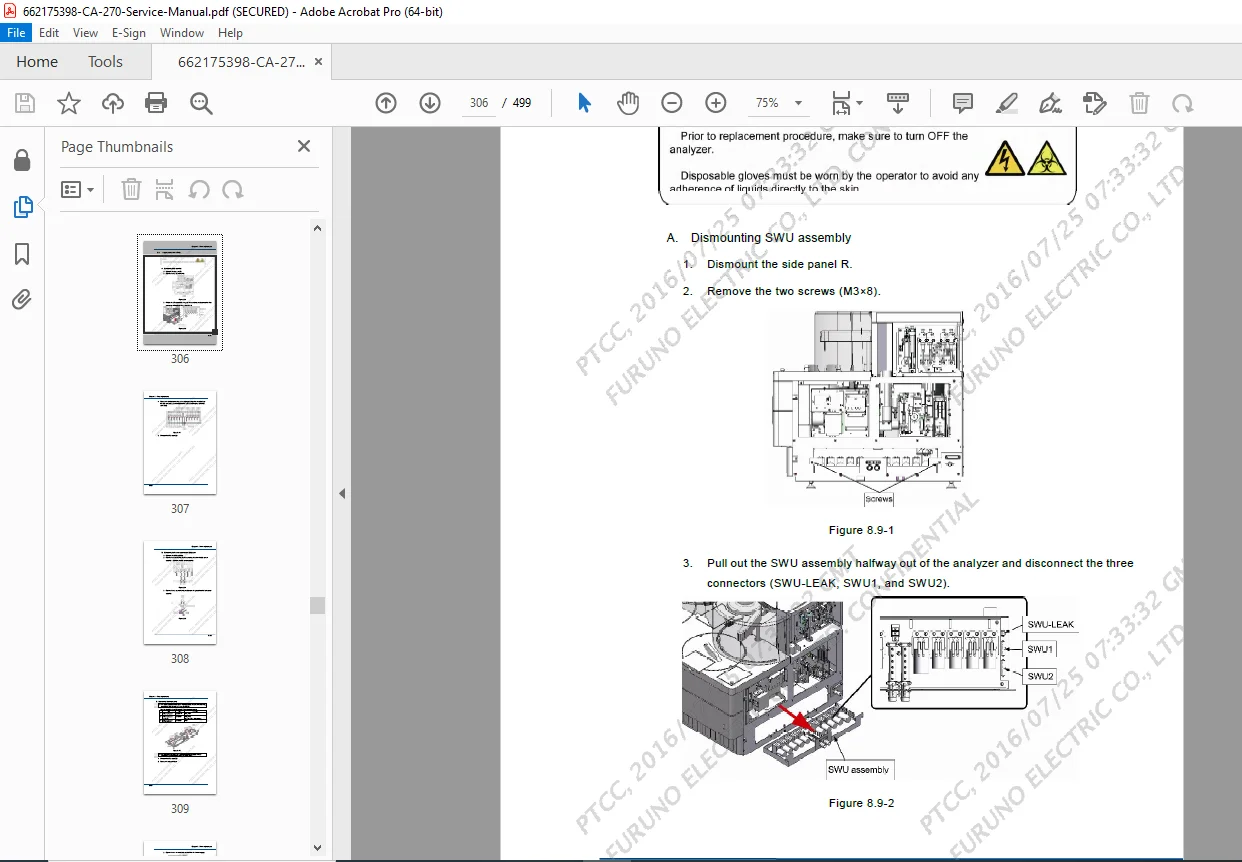Click the page number field showing 306
Viewport: 1242px width, 862px height.
[479, 103]
